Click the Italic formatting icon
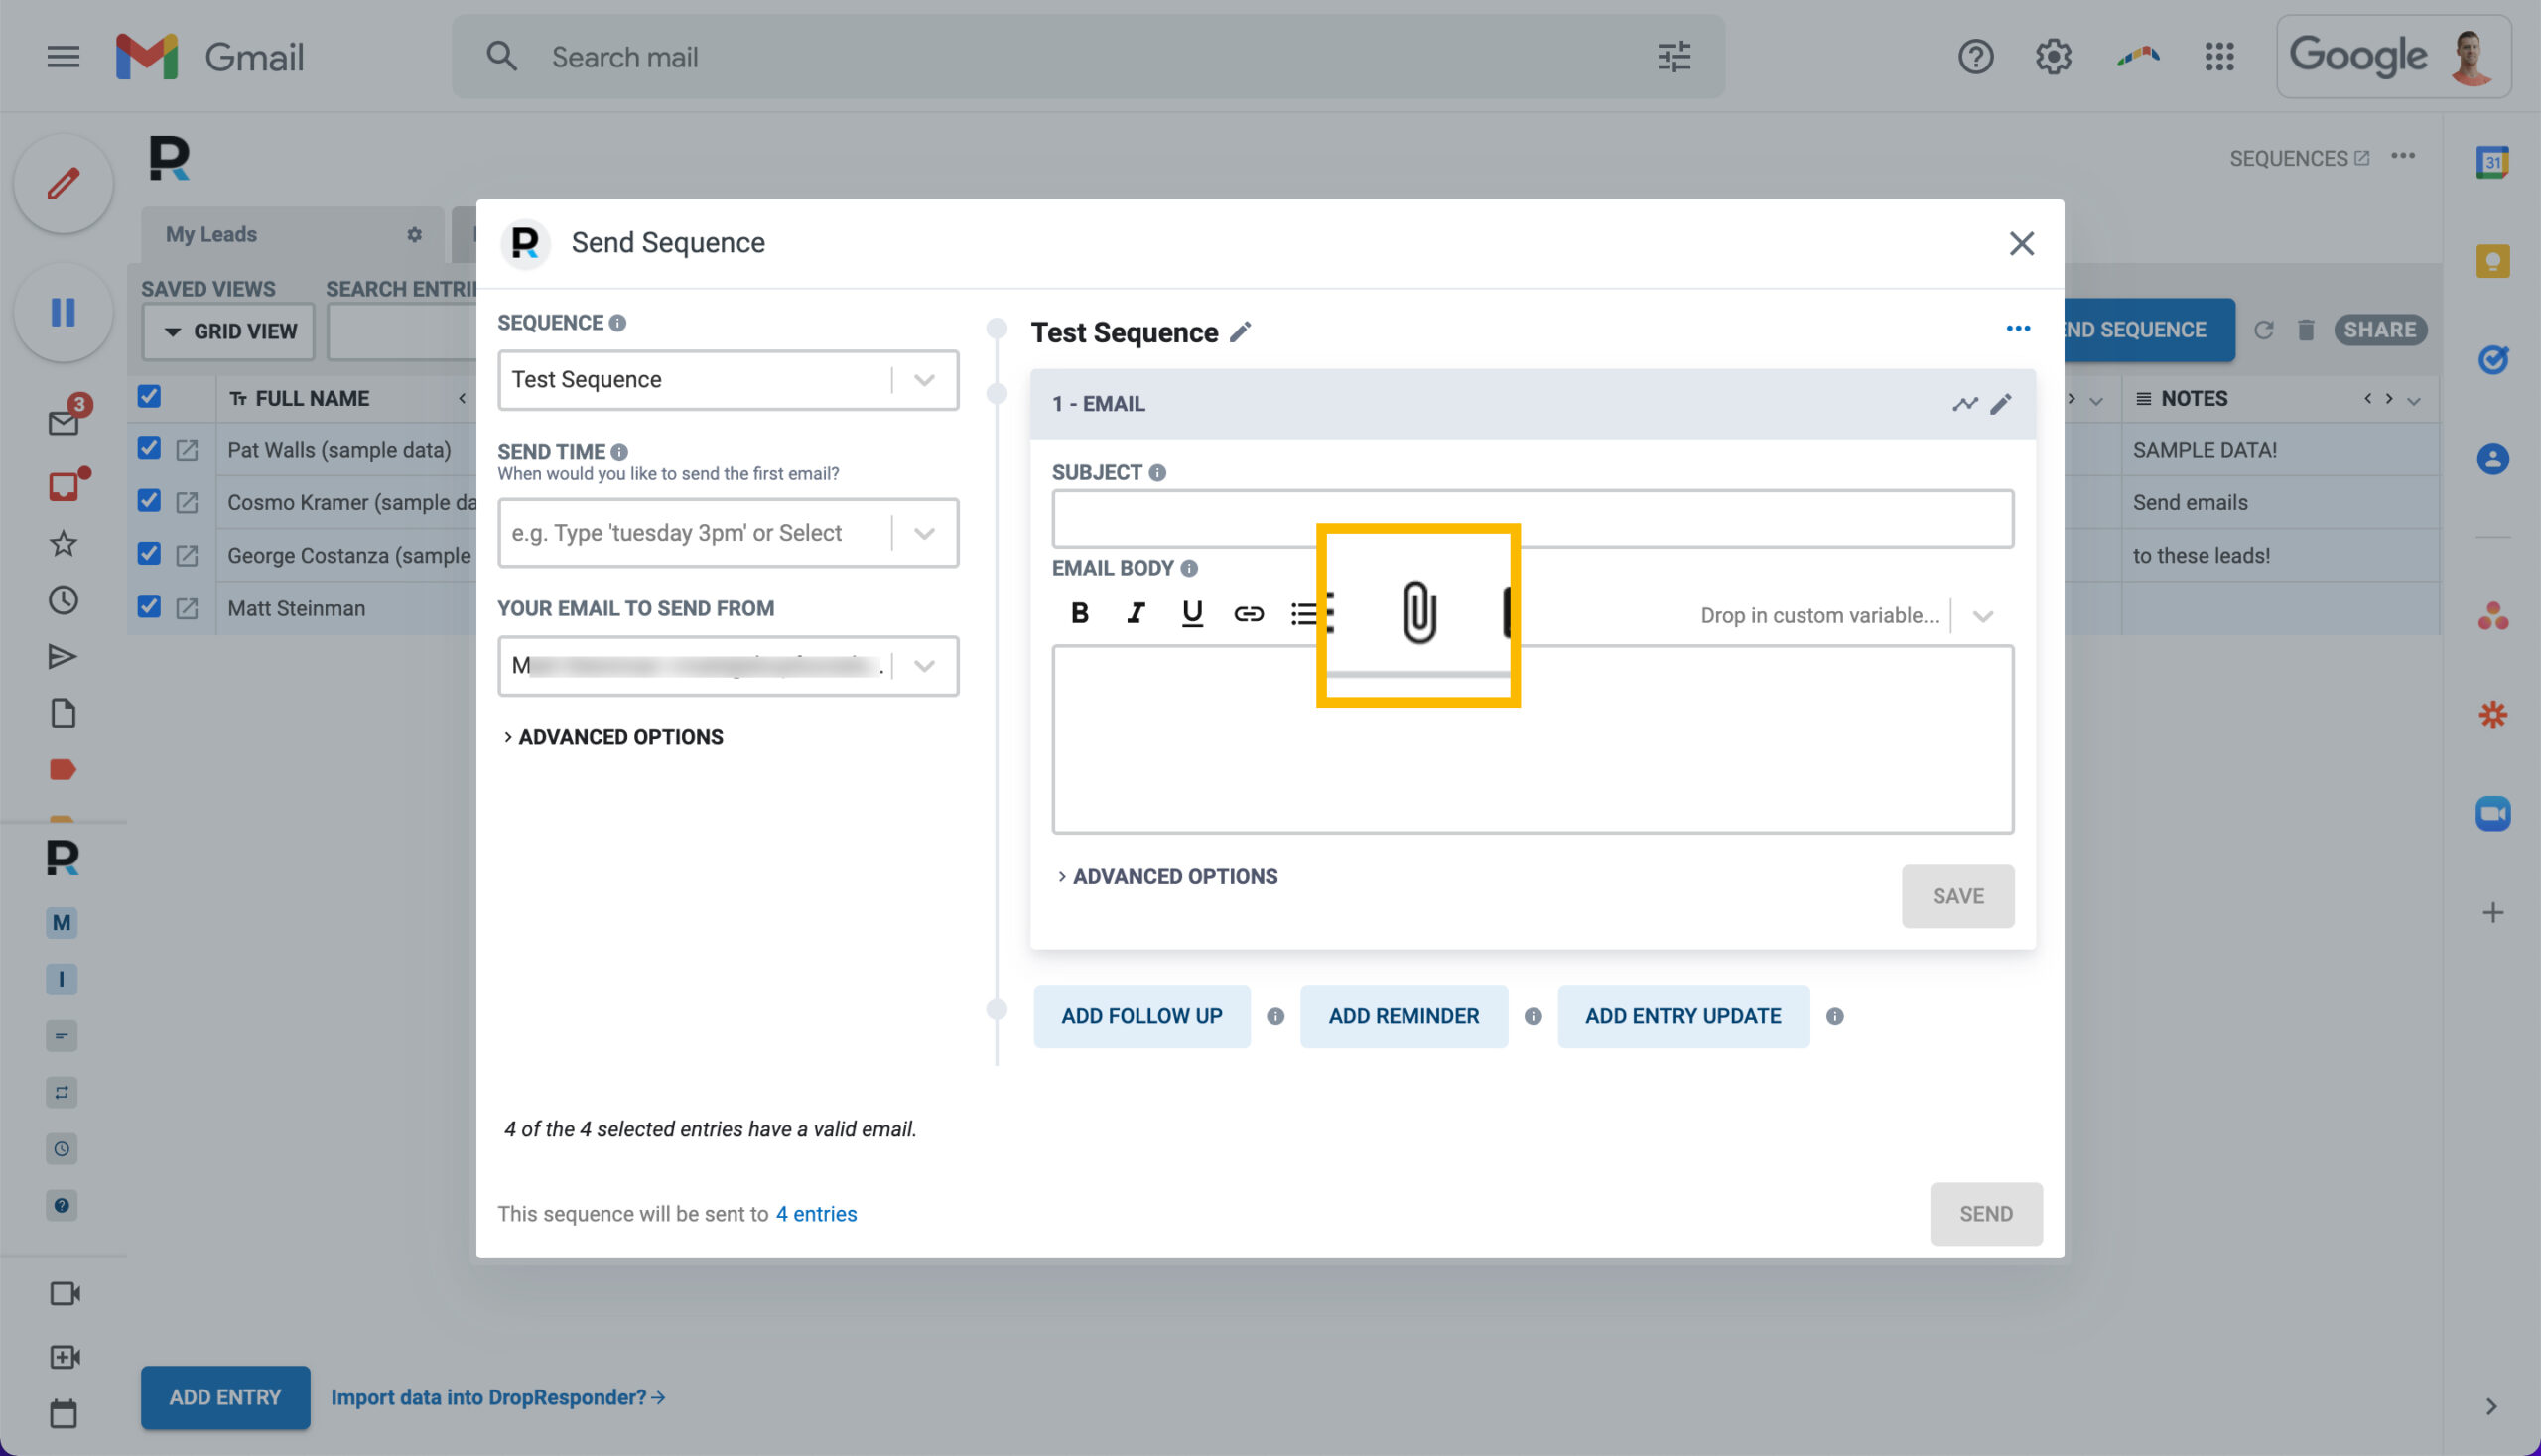The image size is (2541, 1456). click(1135, 613)
